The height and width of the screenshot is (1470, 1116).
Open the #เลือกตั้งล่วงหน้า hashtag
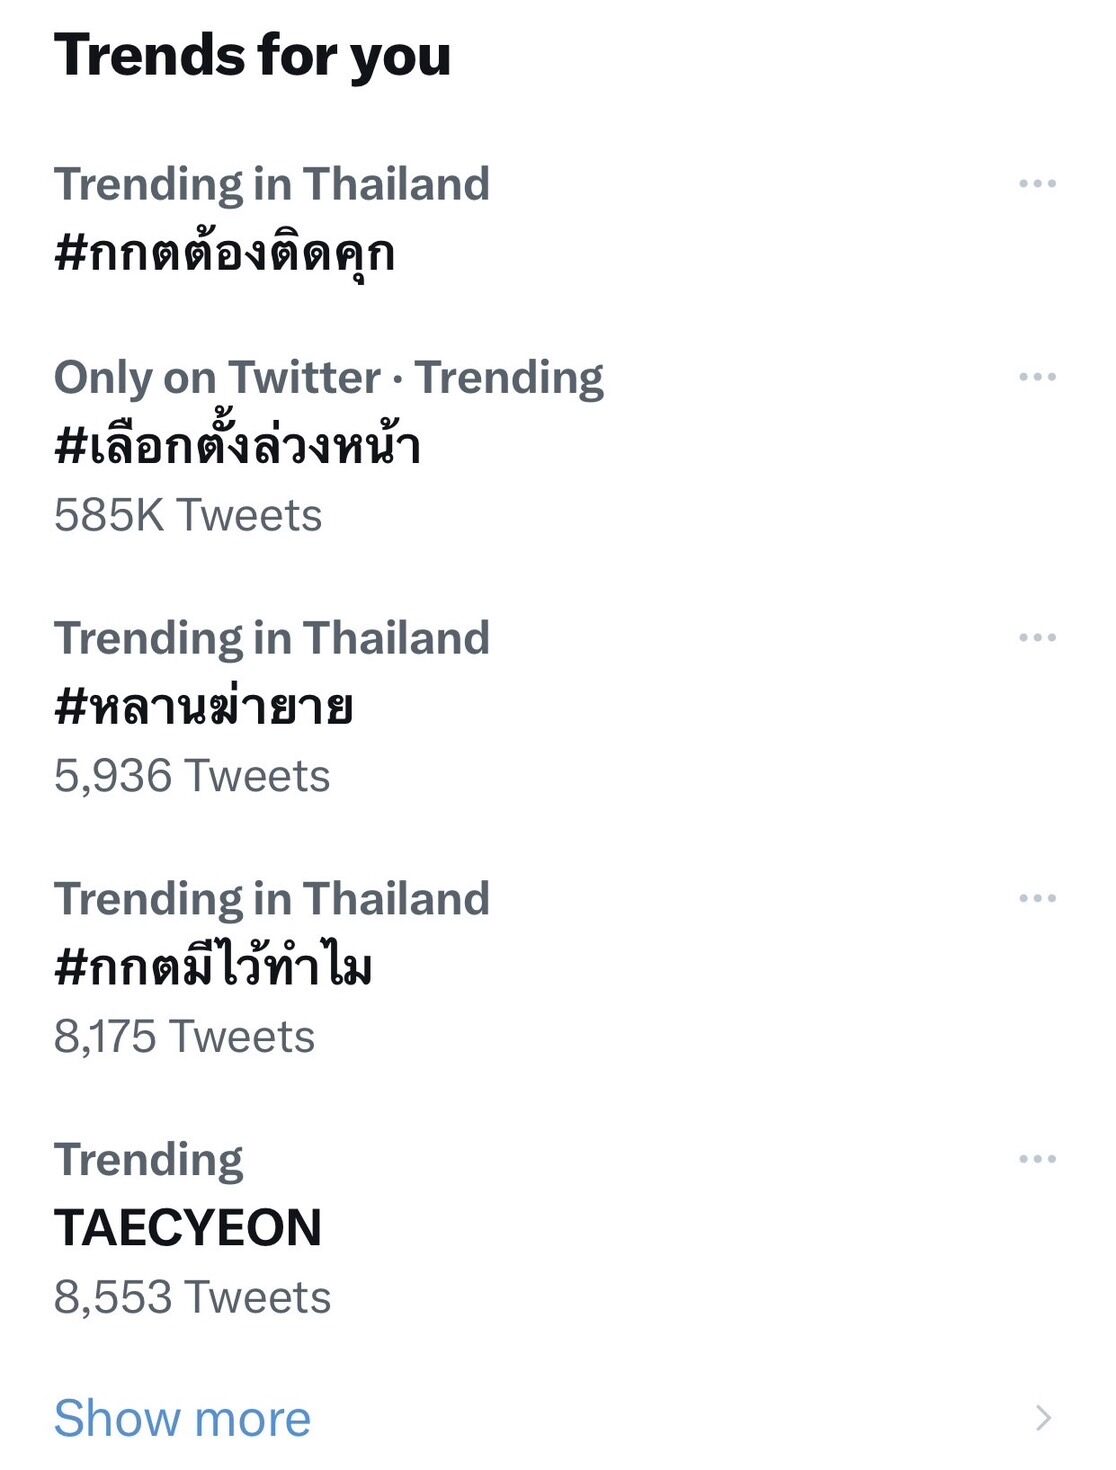(237, 446)
